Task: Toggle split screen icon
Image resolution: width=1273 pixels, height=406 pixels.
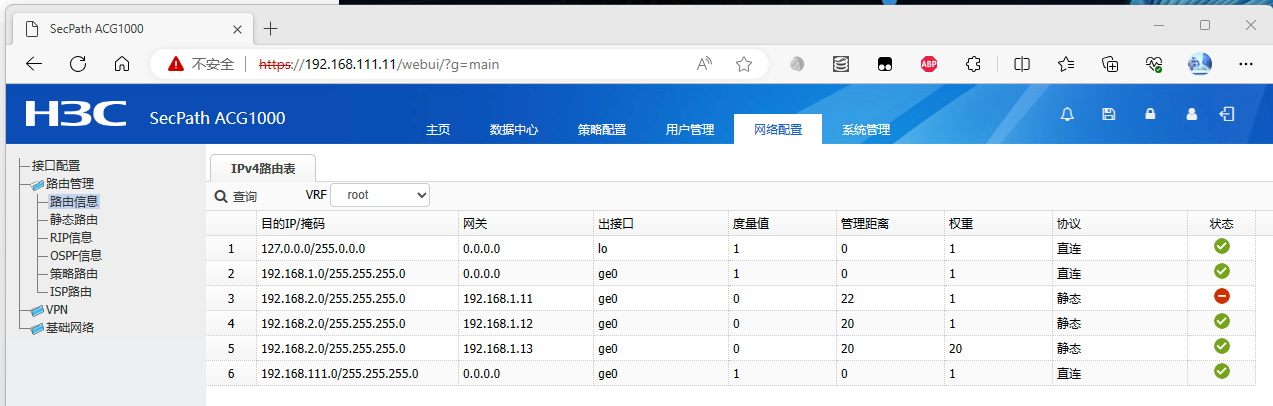Action: pos(1022,64)
